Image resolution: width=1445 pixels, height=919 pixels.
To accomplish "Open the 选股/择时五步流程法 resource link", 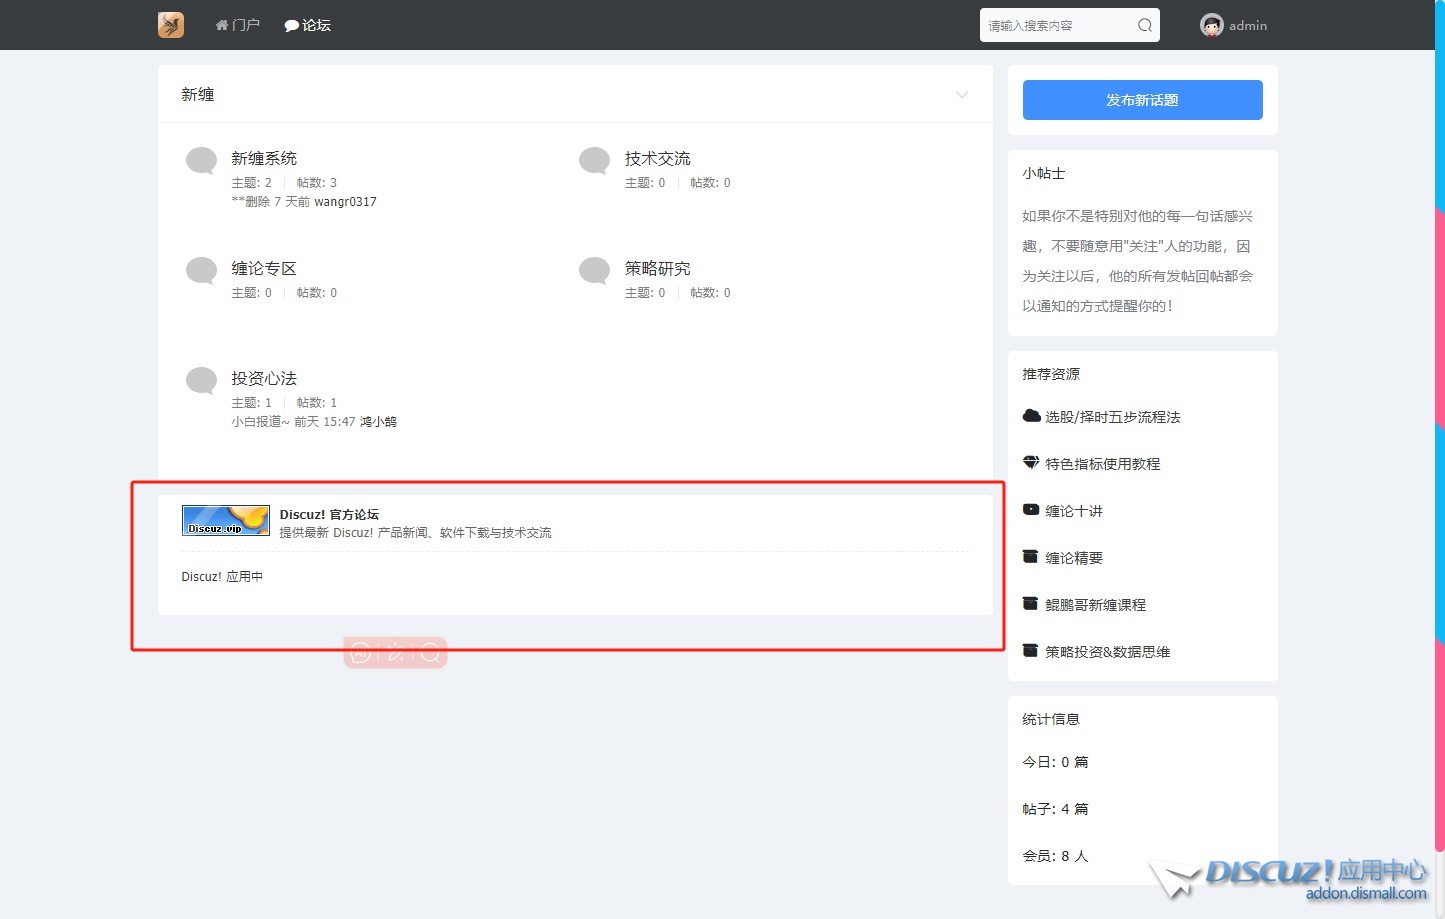I will [x=1112, y=417].
